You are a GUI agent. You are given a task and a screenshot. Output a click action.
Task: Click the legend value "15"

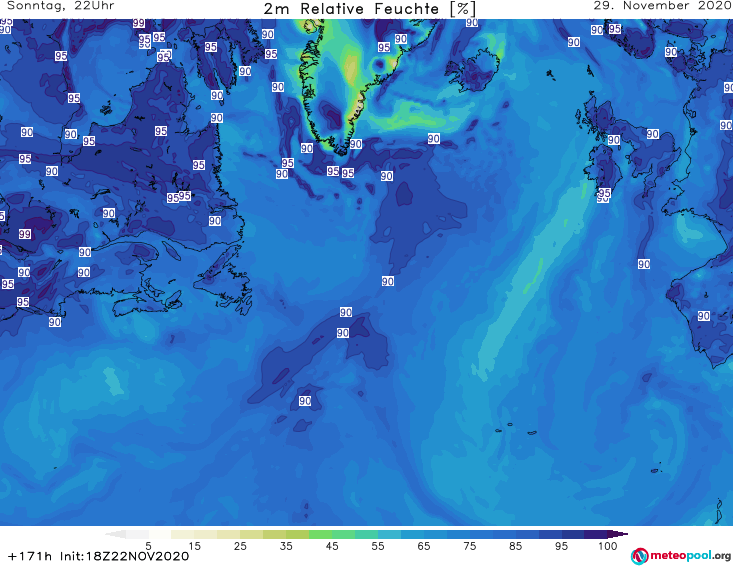194,546
